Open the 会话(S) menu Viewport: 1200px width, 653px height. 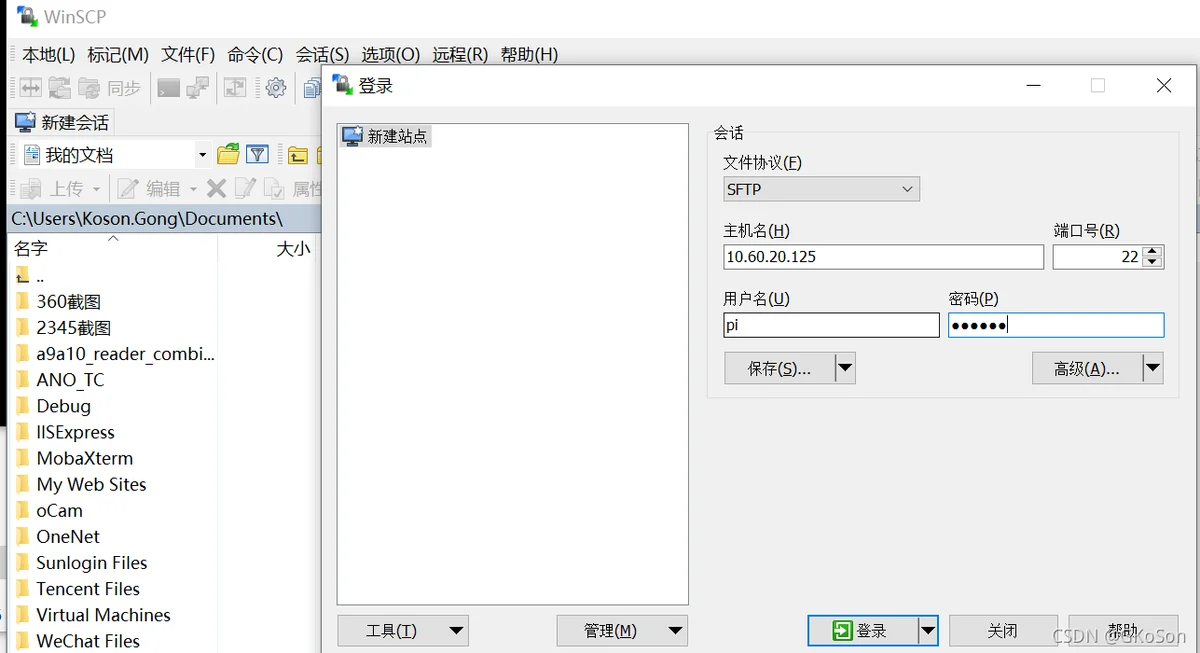(x=322, y=55)
